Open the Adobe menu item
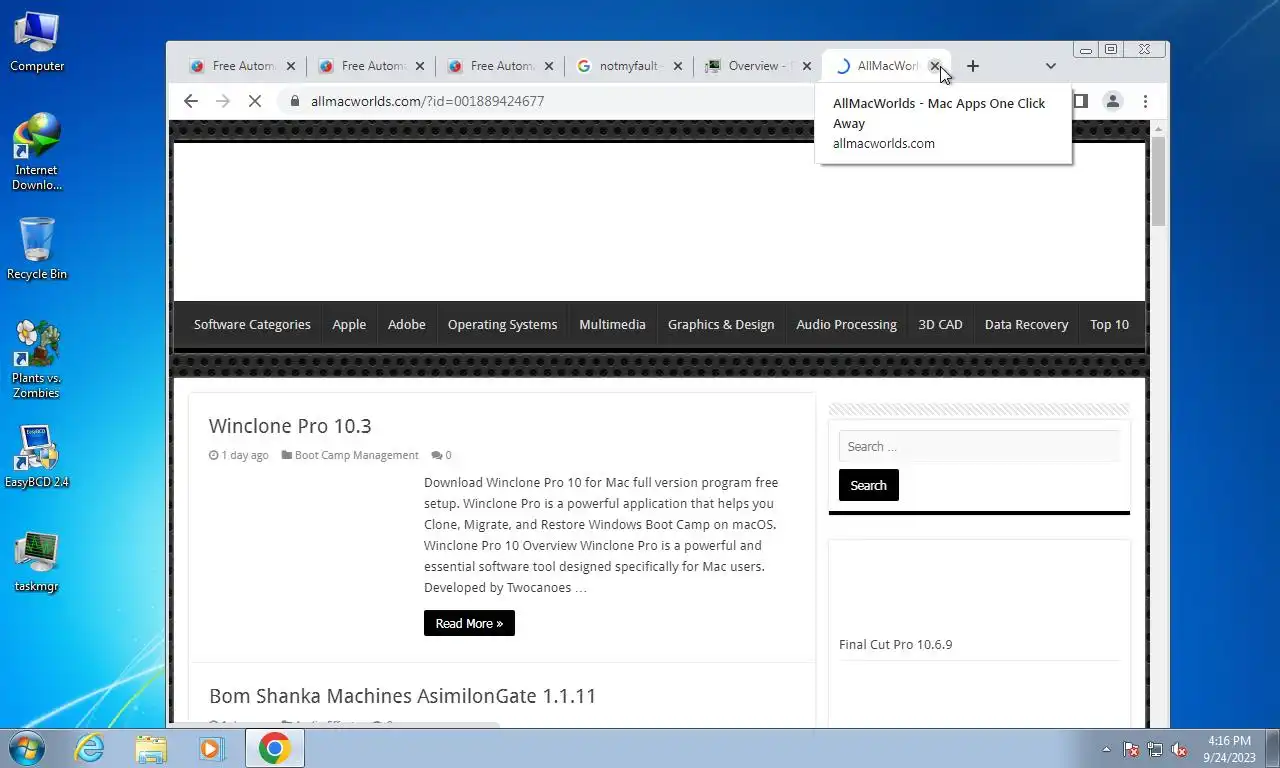 tap(407, 324)
